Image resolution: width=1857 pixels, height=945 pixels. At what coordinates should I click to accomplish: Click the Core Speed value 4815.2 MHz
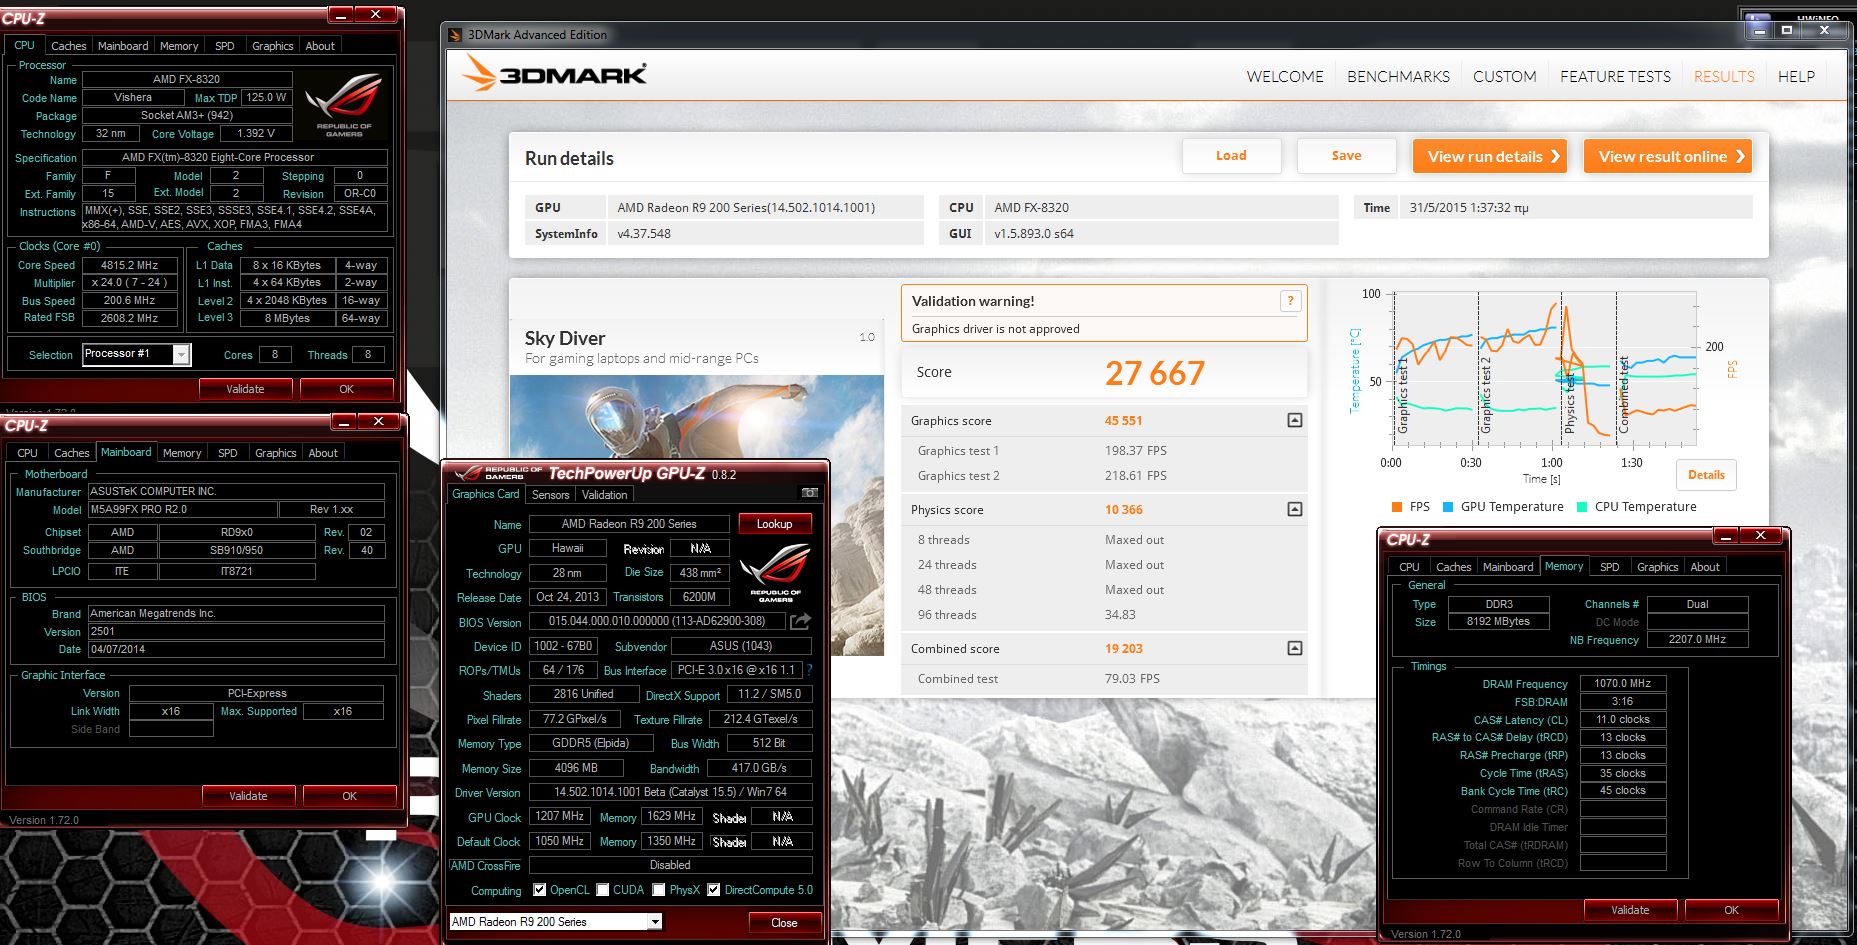click(129, 266)
